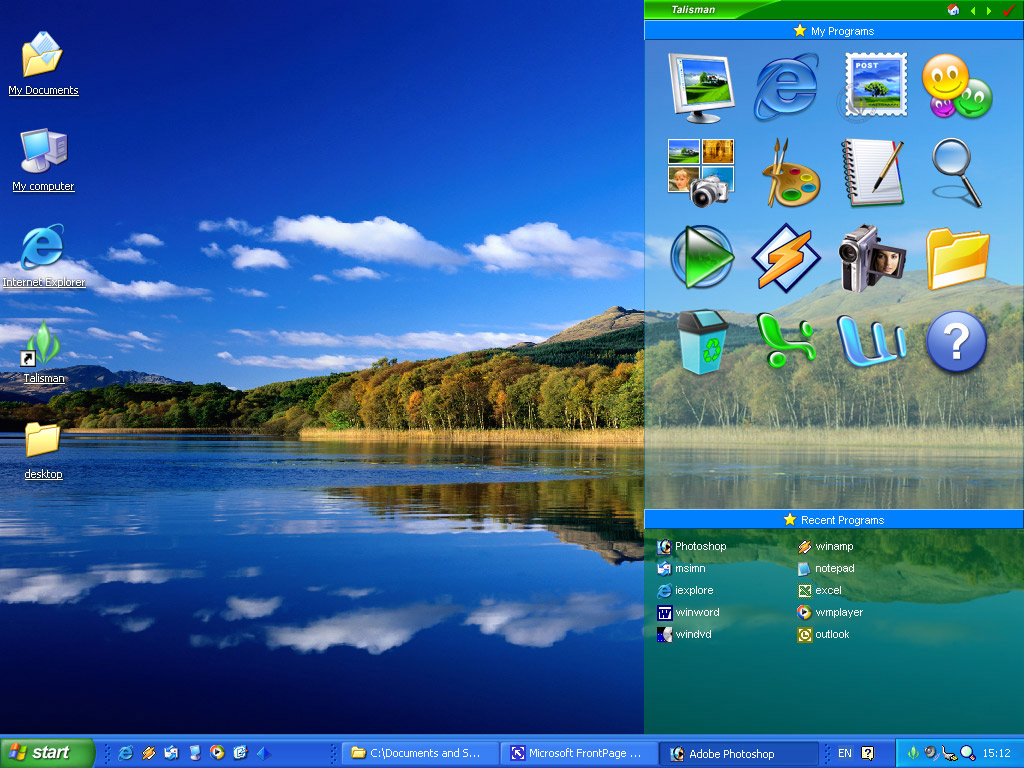Launch excel from Recent Programs
The width and height of the screenshot is (1024, 768).
coord(828,591)
